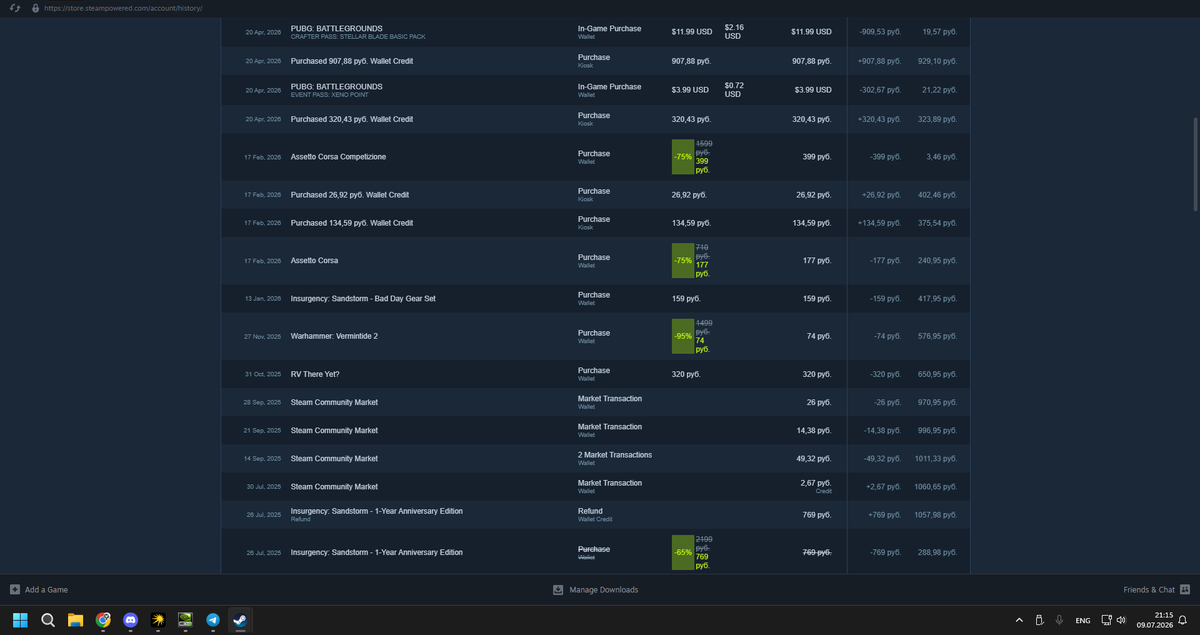Click the 3,46 руб. wallet balance
Viewport: 1200px width, 635px height.
click(940, 157)
